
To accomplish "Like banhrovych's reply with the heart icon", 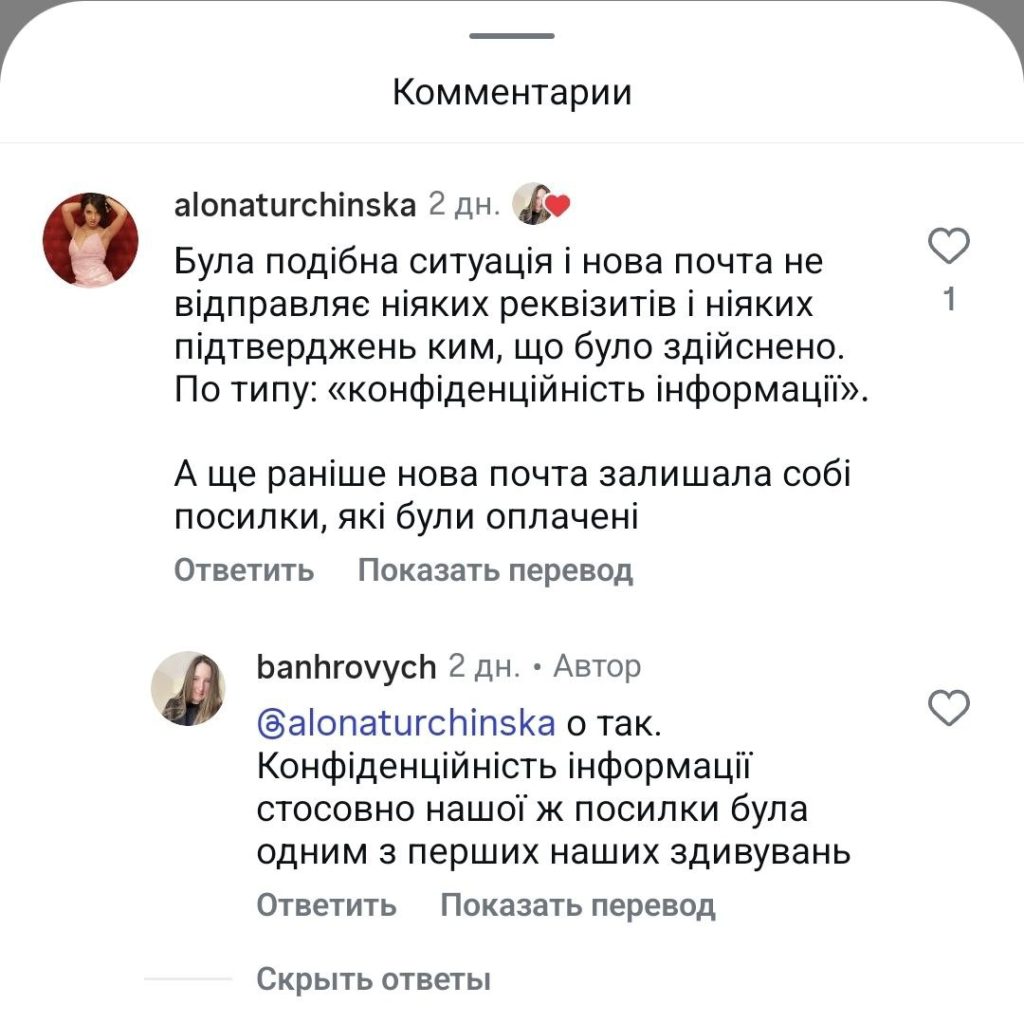I will pos(949,708).
